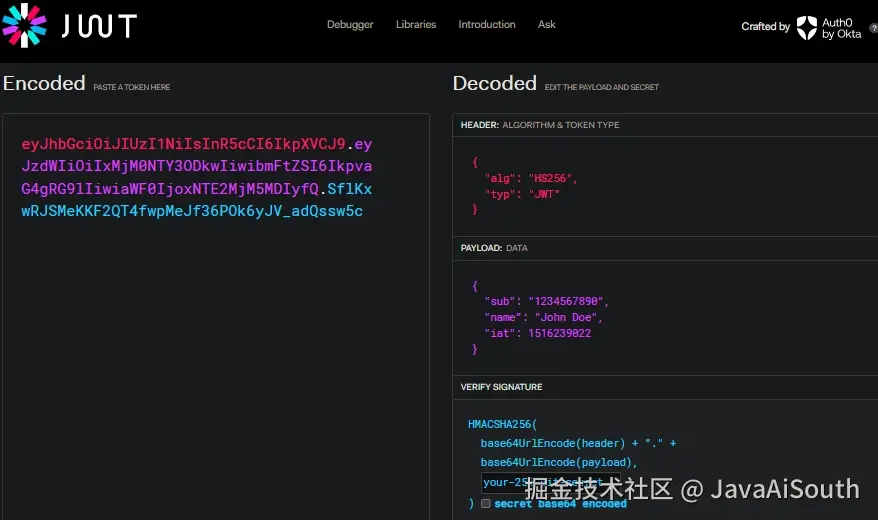This screenshot has height=520, width=878.
Task: Go to the Introduction nav item
Action: click(487, 25)
